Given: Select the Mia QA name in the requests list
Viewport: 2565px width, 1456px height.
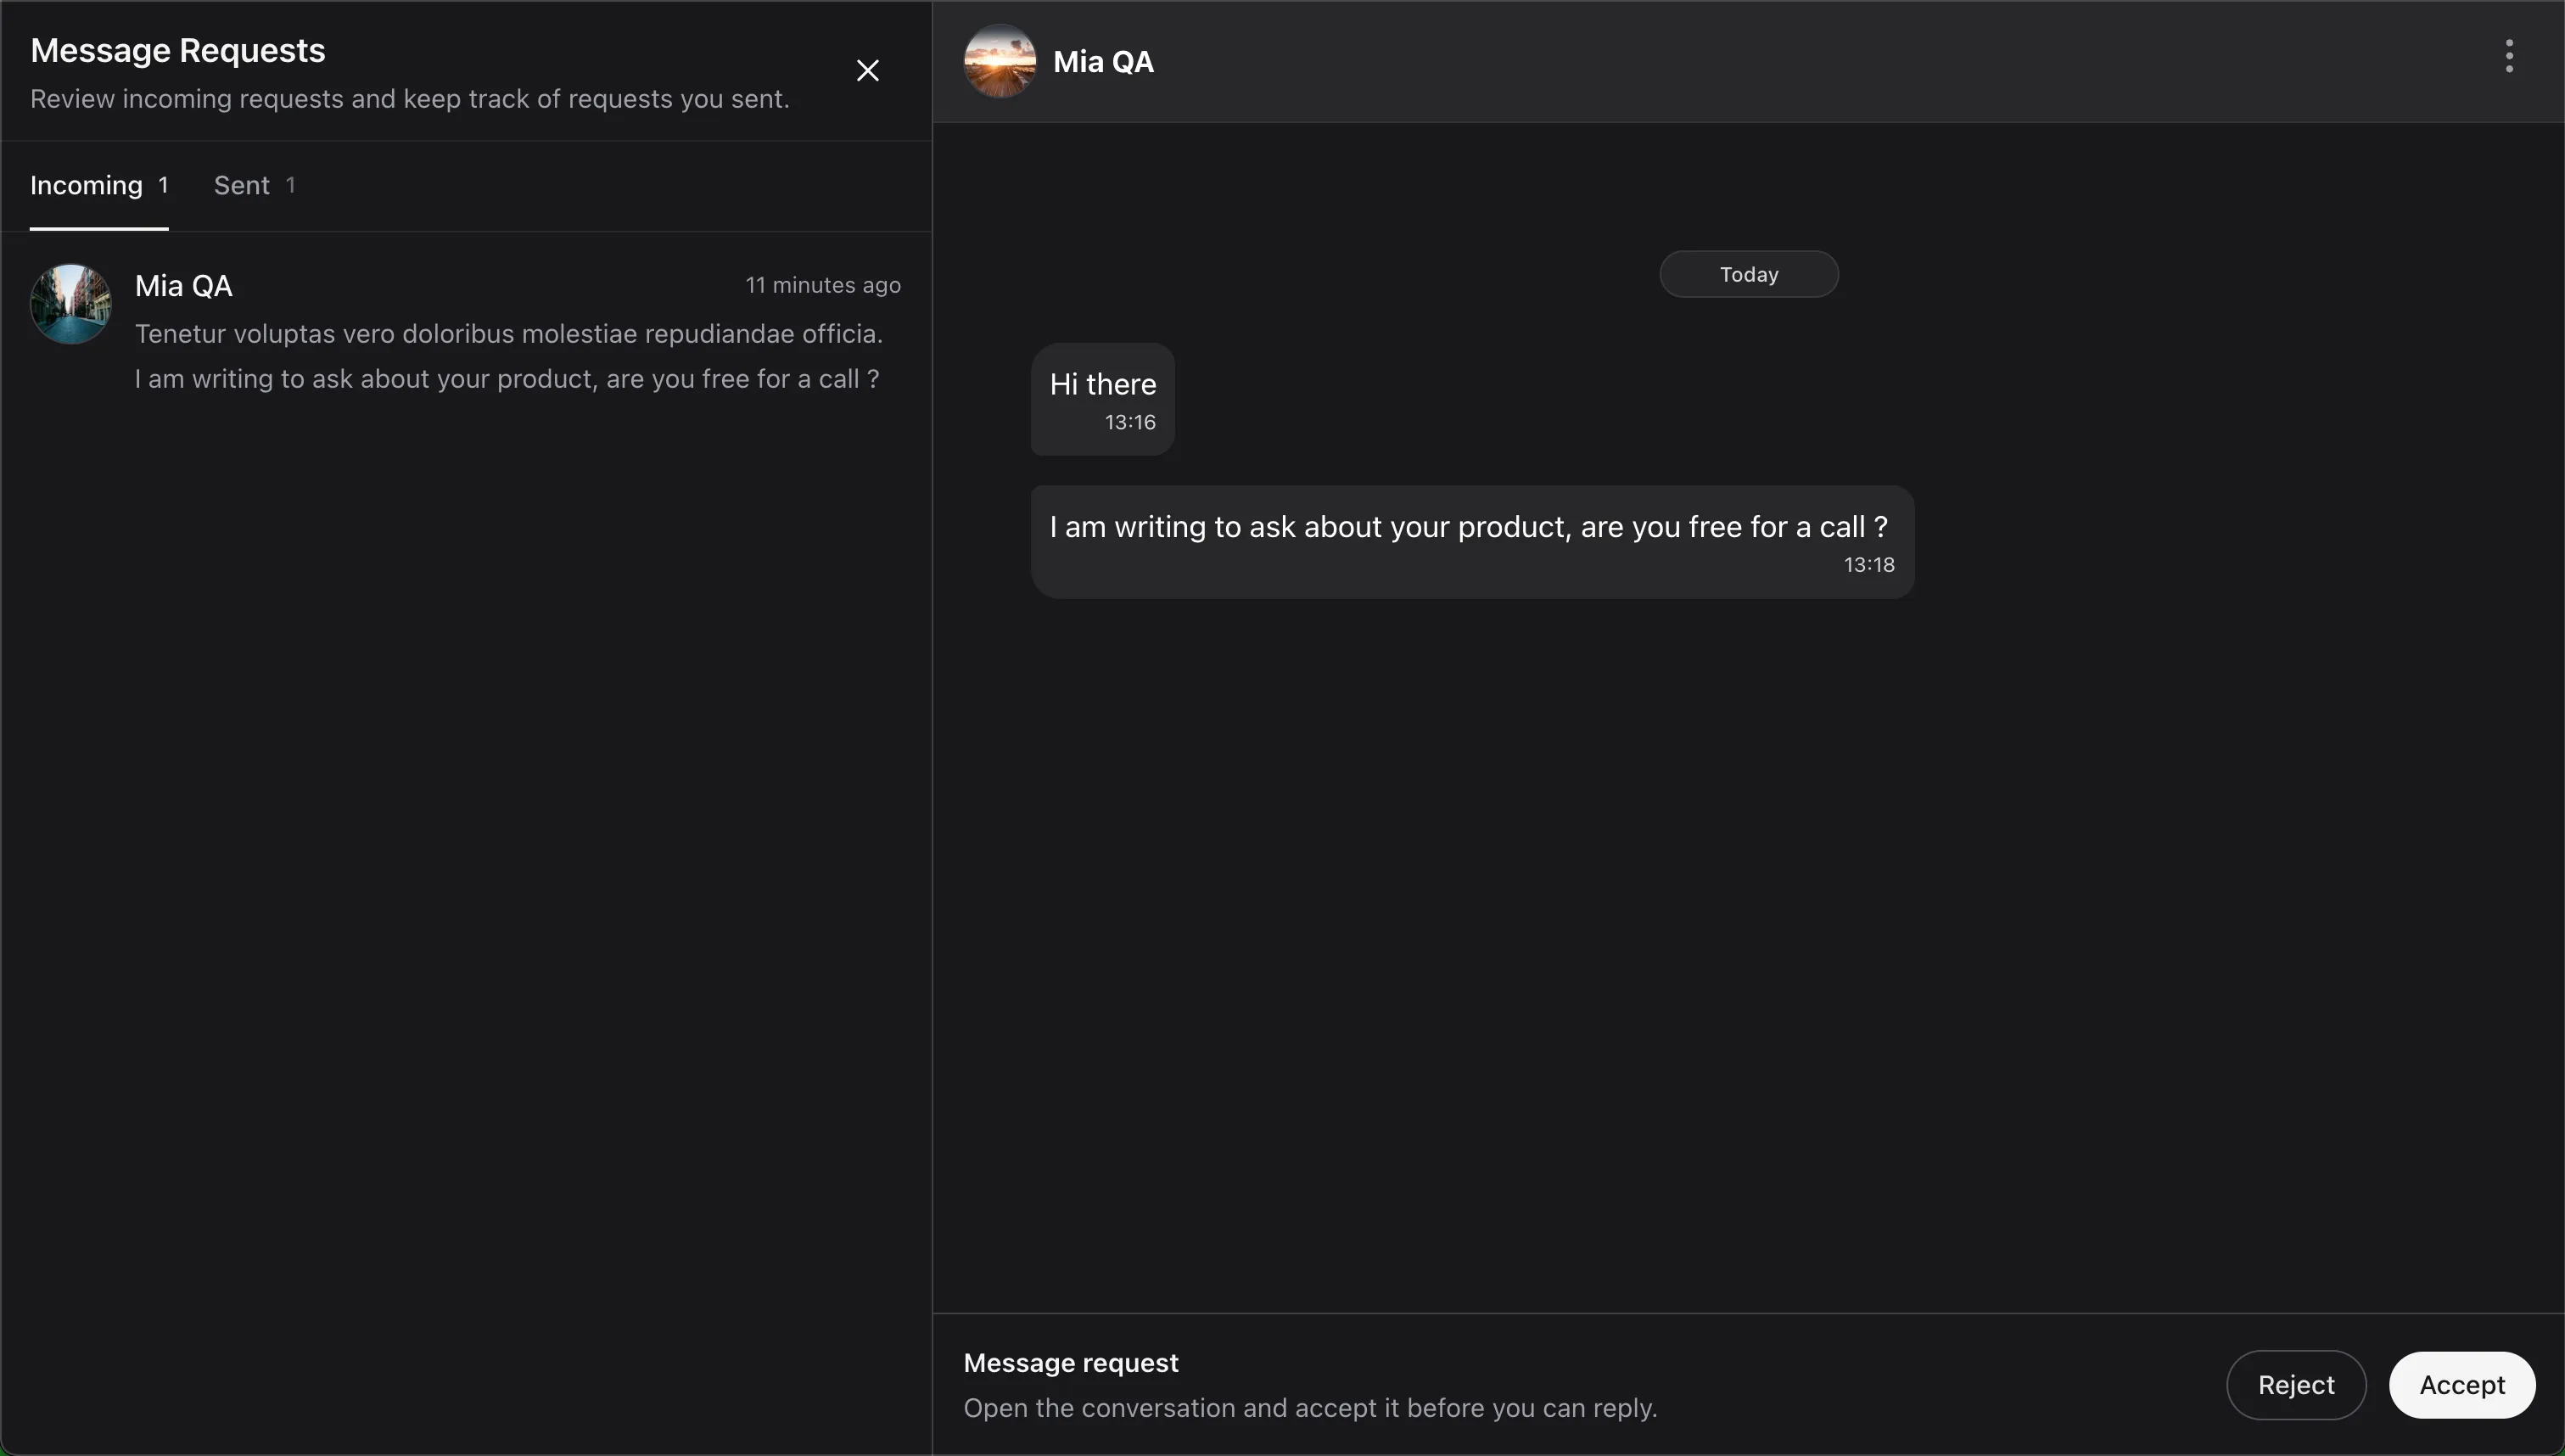Looking at the screenshot, I should pos(184,286).
